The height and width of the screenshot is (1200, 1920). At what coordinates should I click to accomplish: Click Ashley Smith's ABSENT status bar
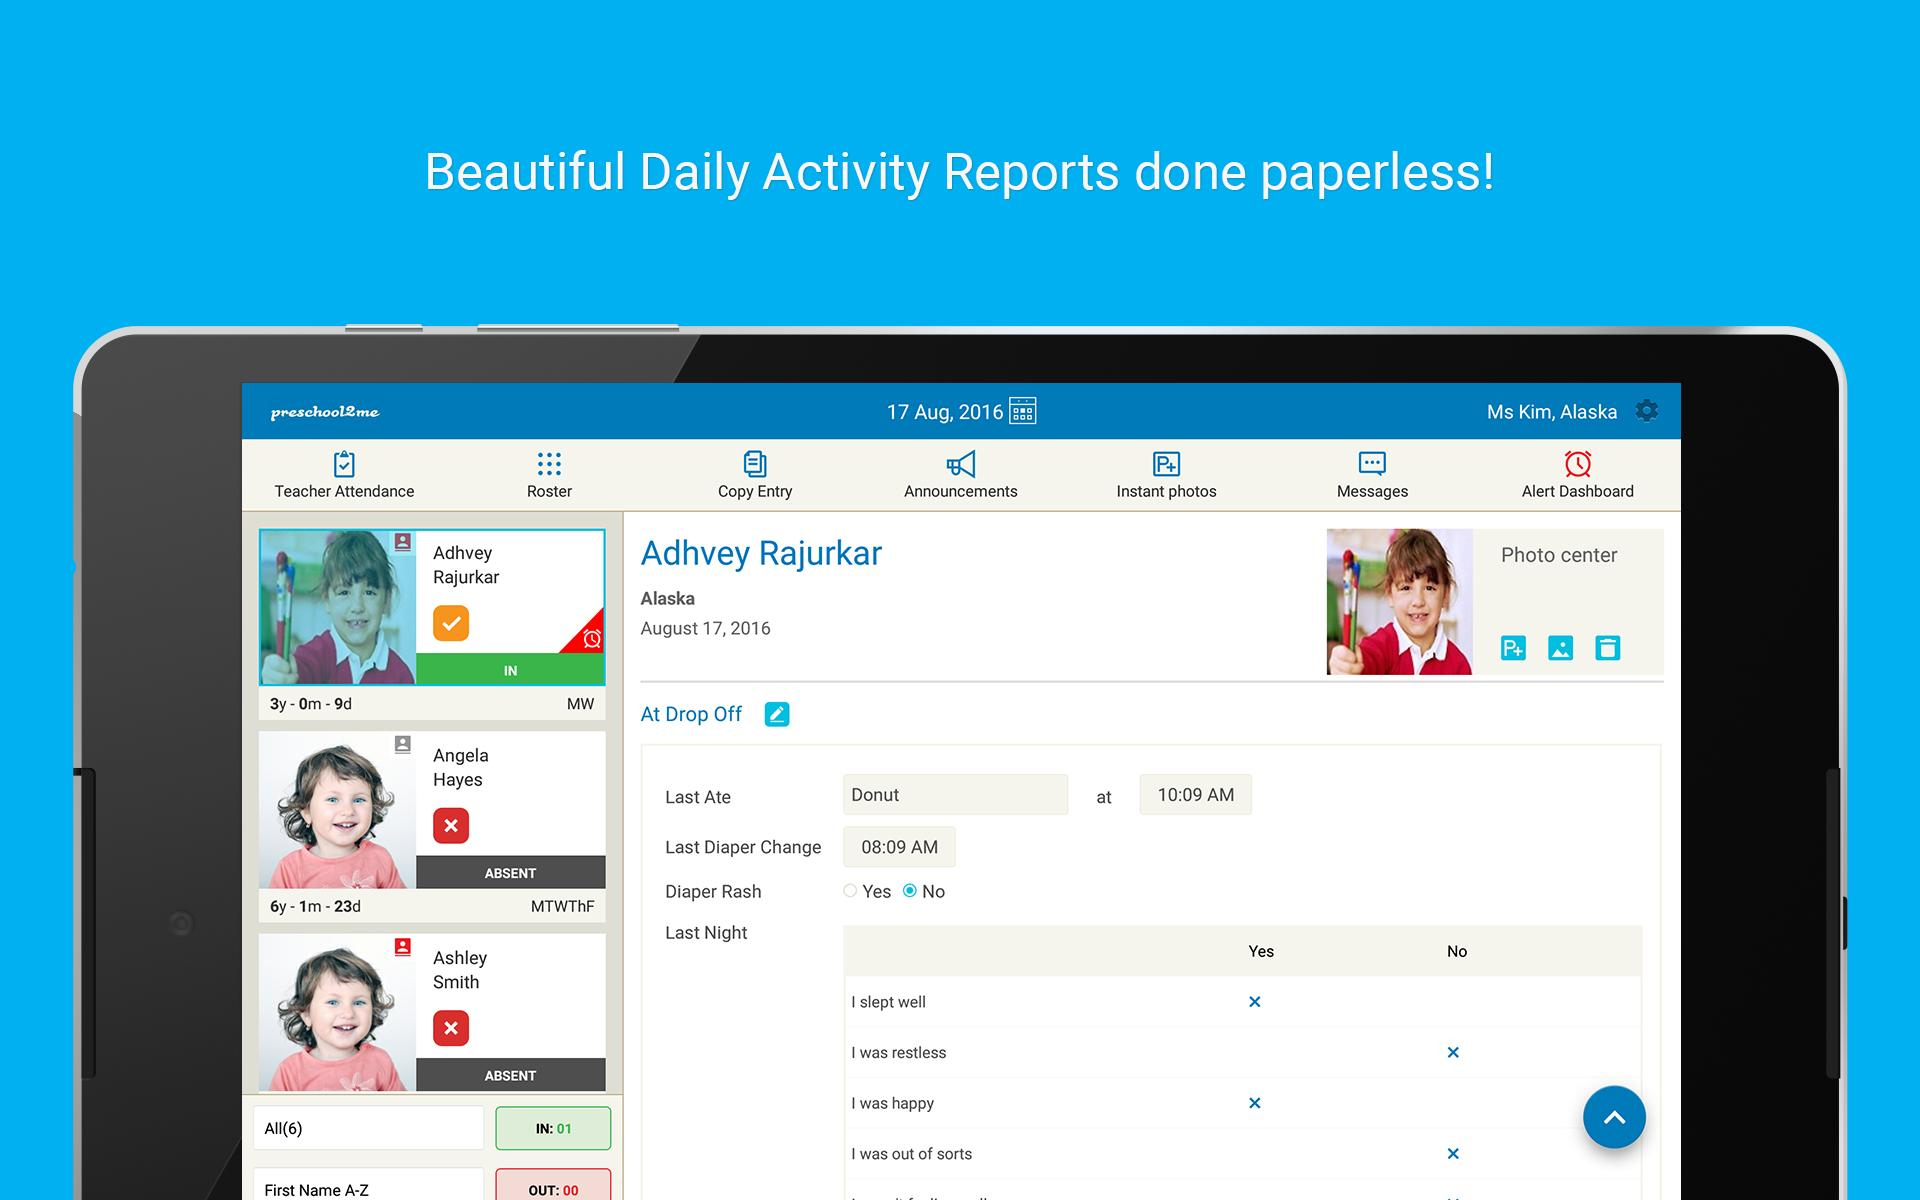(510, 1075)
